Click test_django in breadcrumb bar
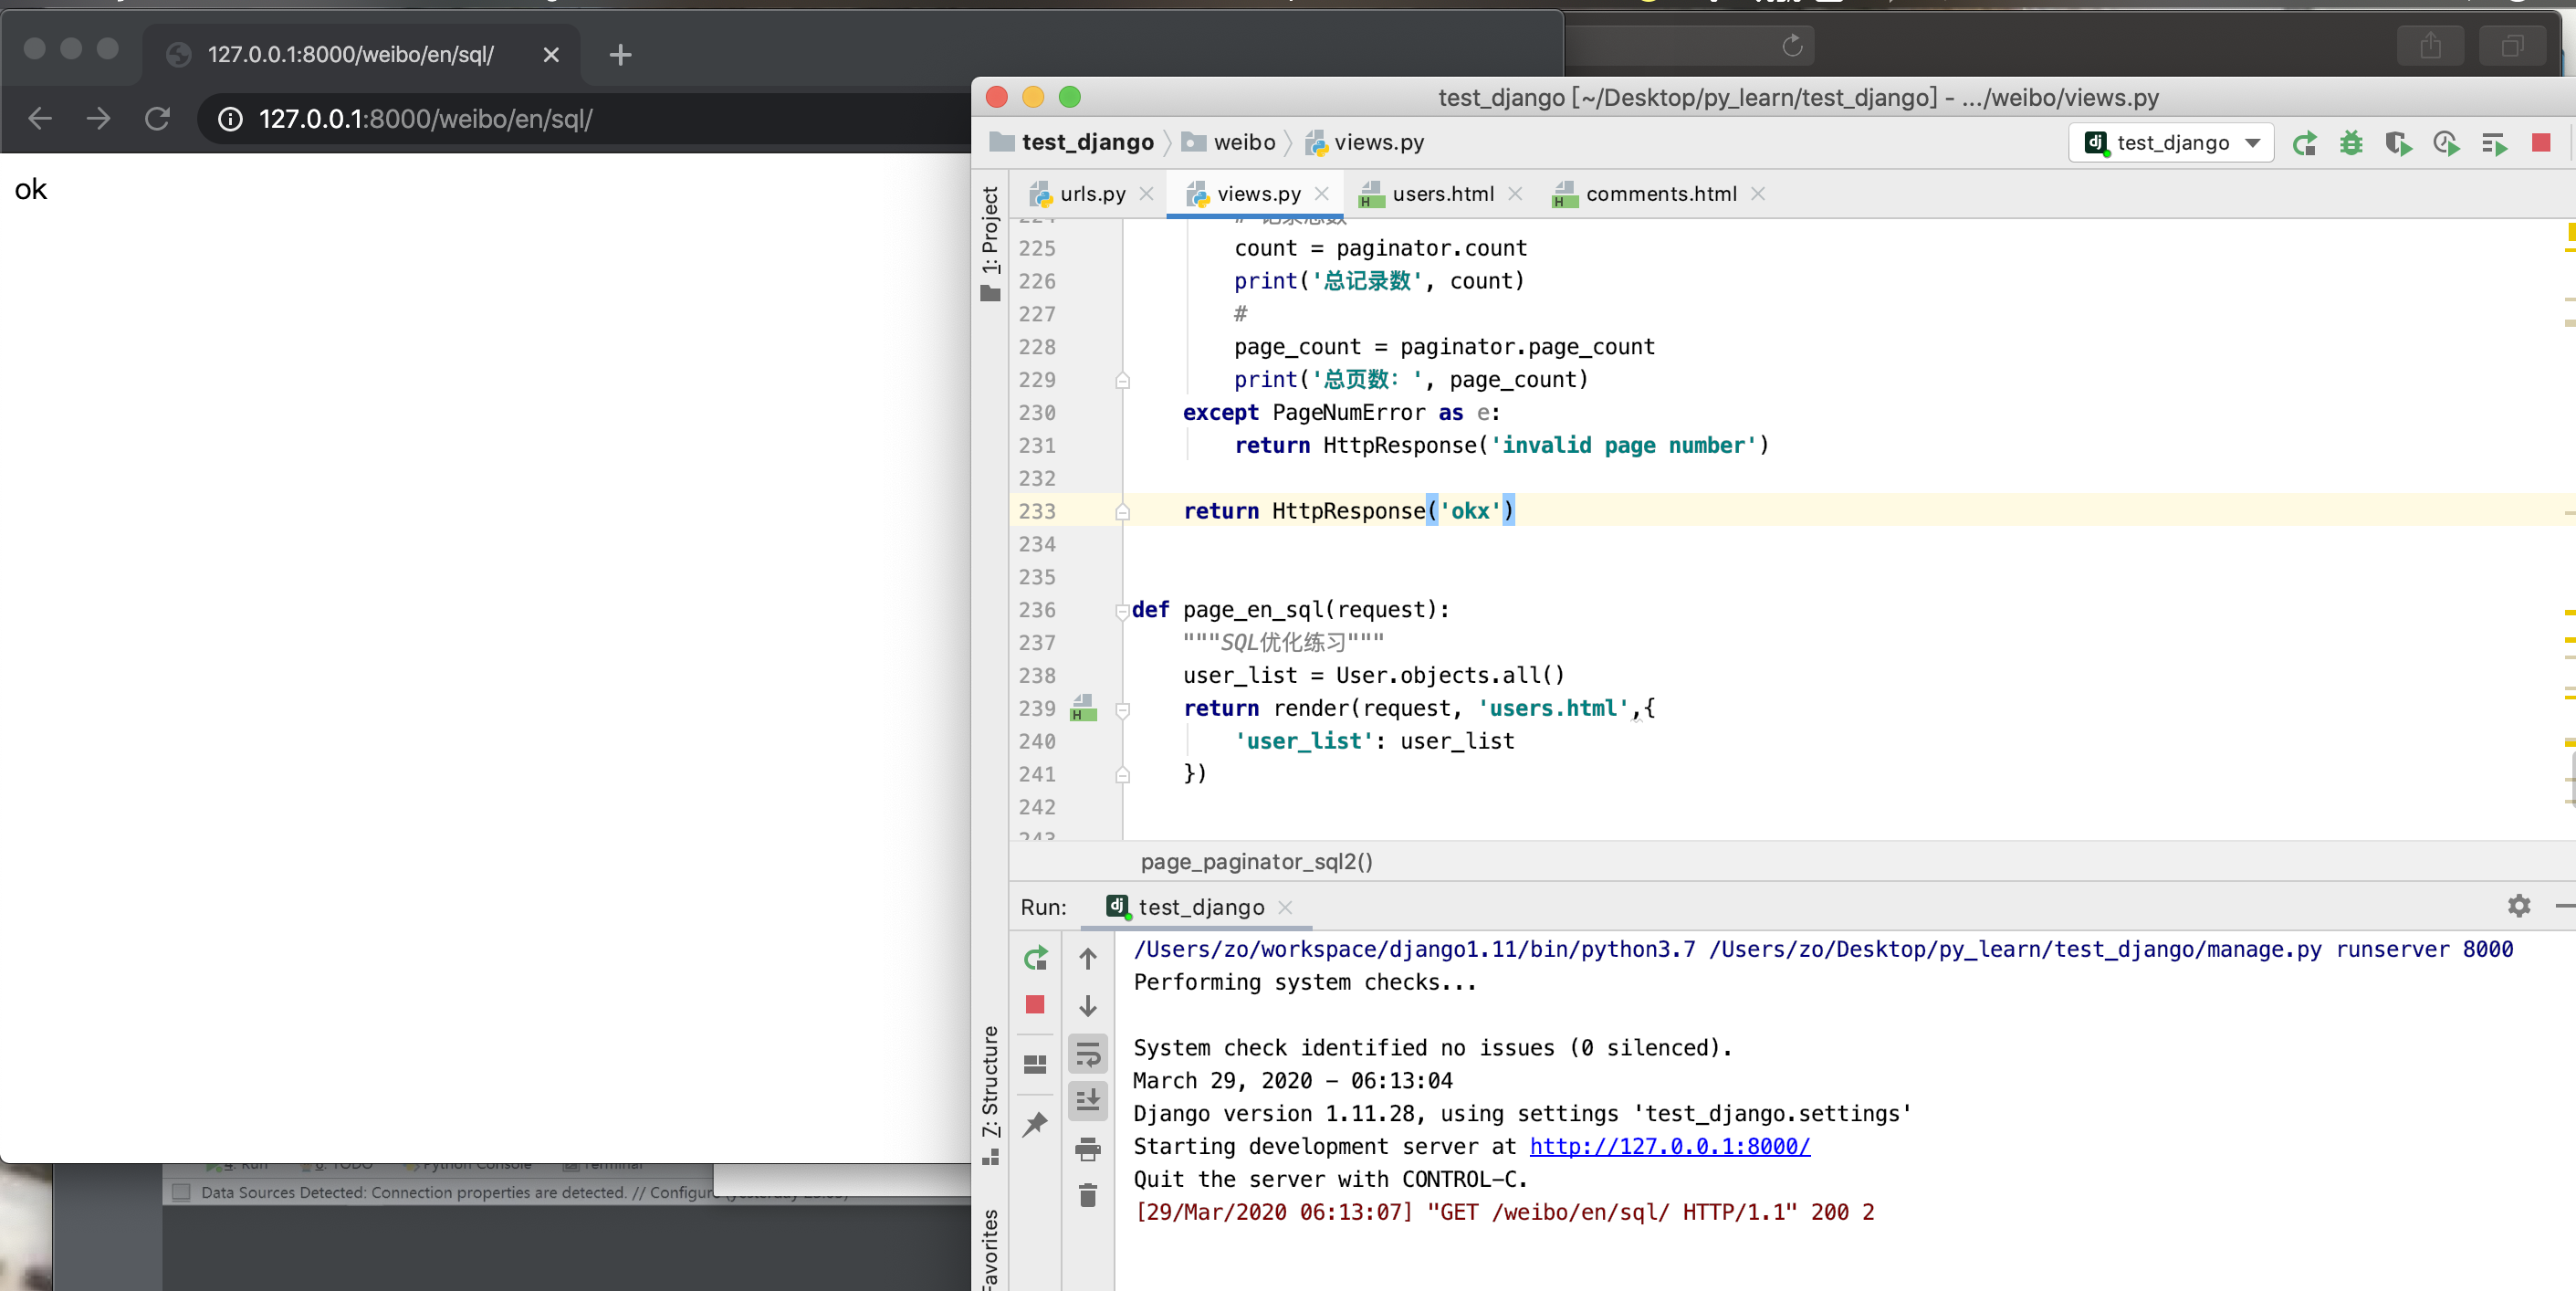The height and width of the screenshot is (1291, 2576). (x=1072, y=142)
